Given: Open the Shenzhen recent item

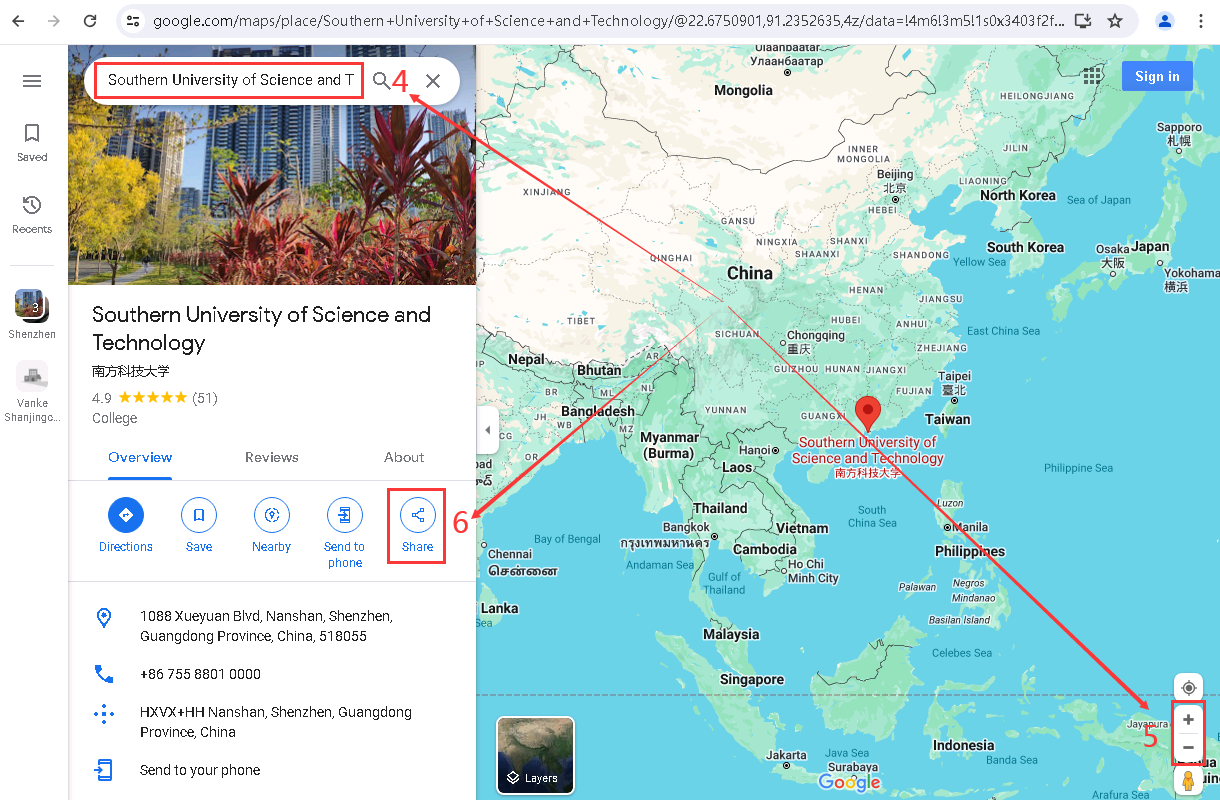Looking at the screenshot, I should coord(32,314).
